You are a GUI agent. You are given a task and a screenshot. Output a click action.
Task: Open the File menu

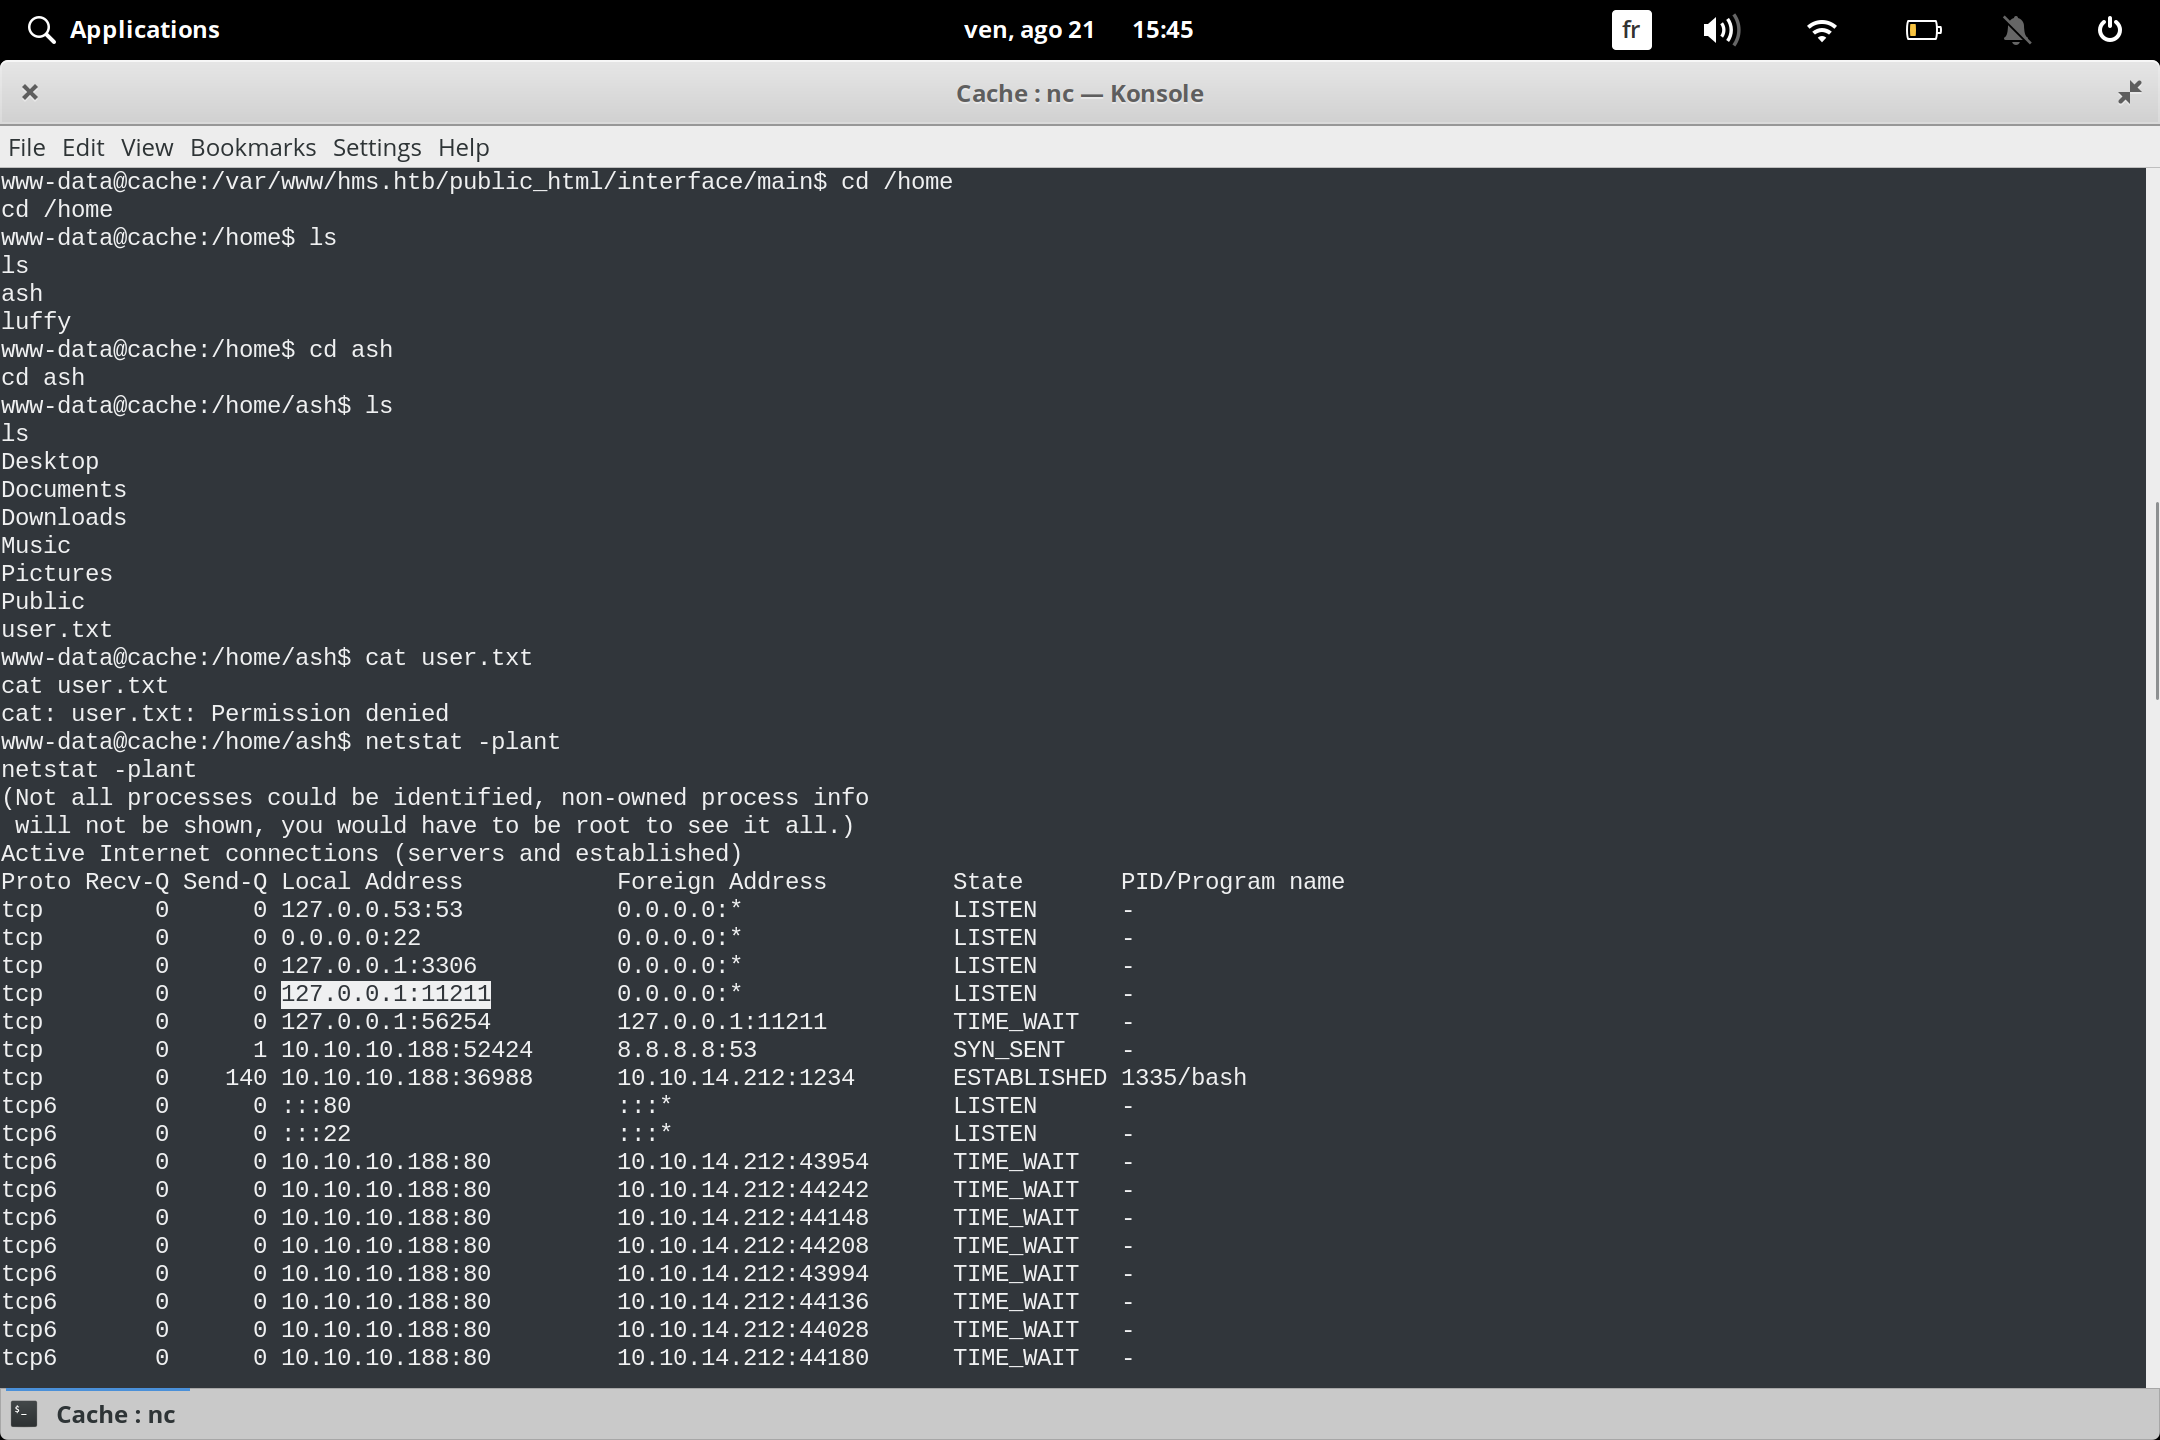(x=26, y=147)
